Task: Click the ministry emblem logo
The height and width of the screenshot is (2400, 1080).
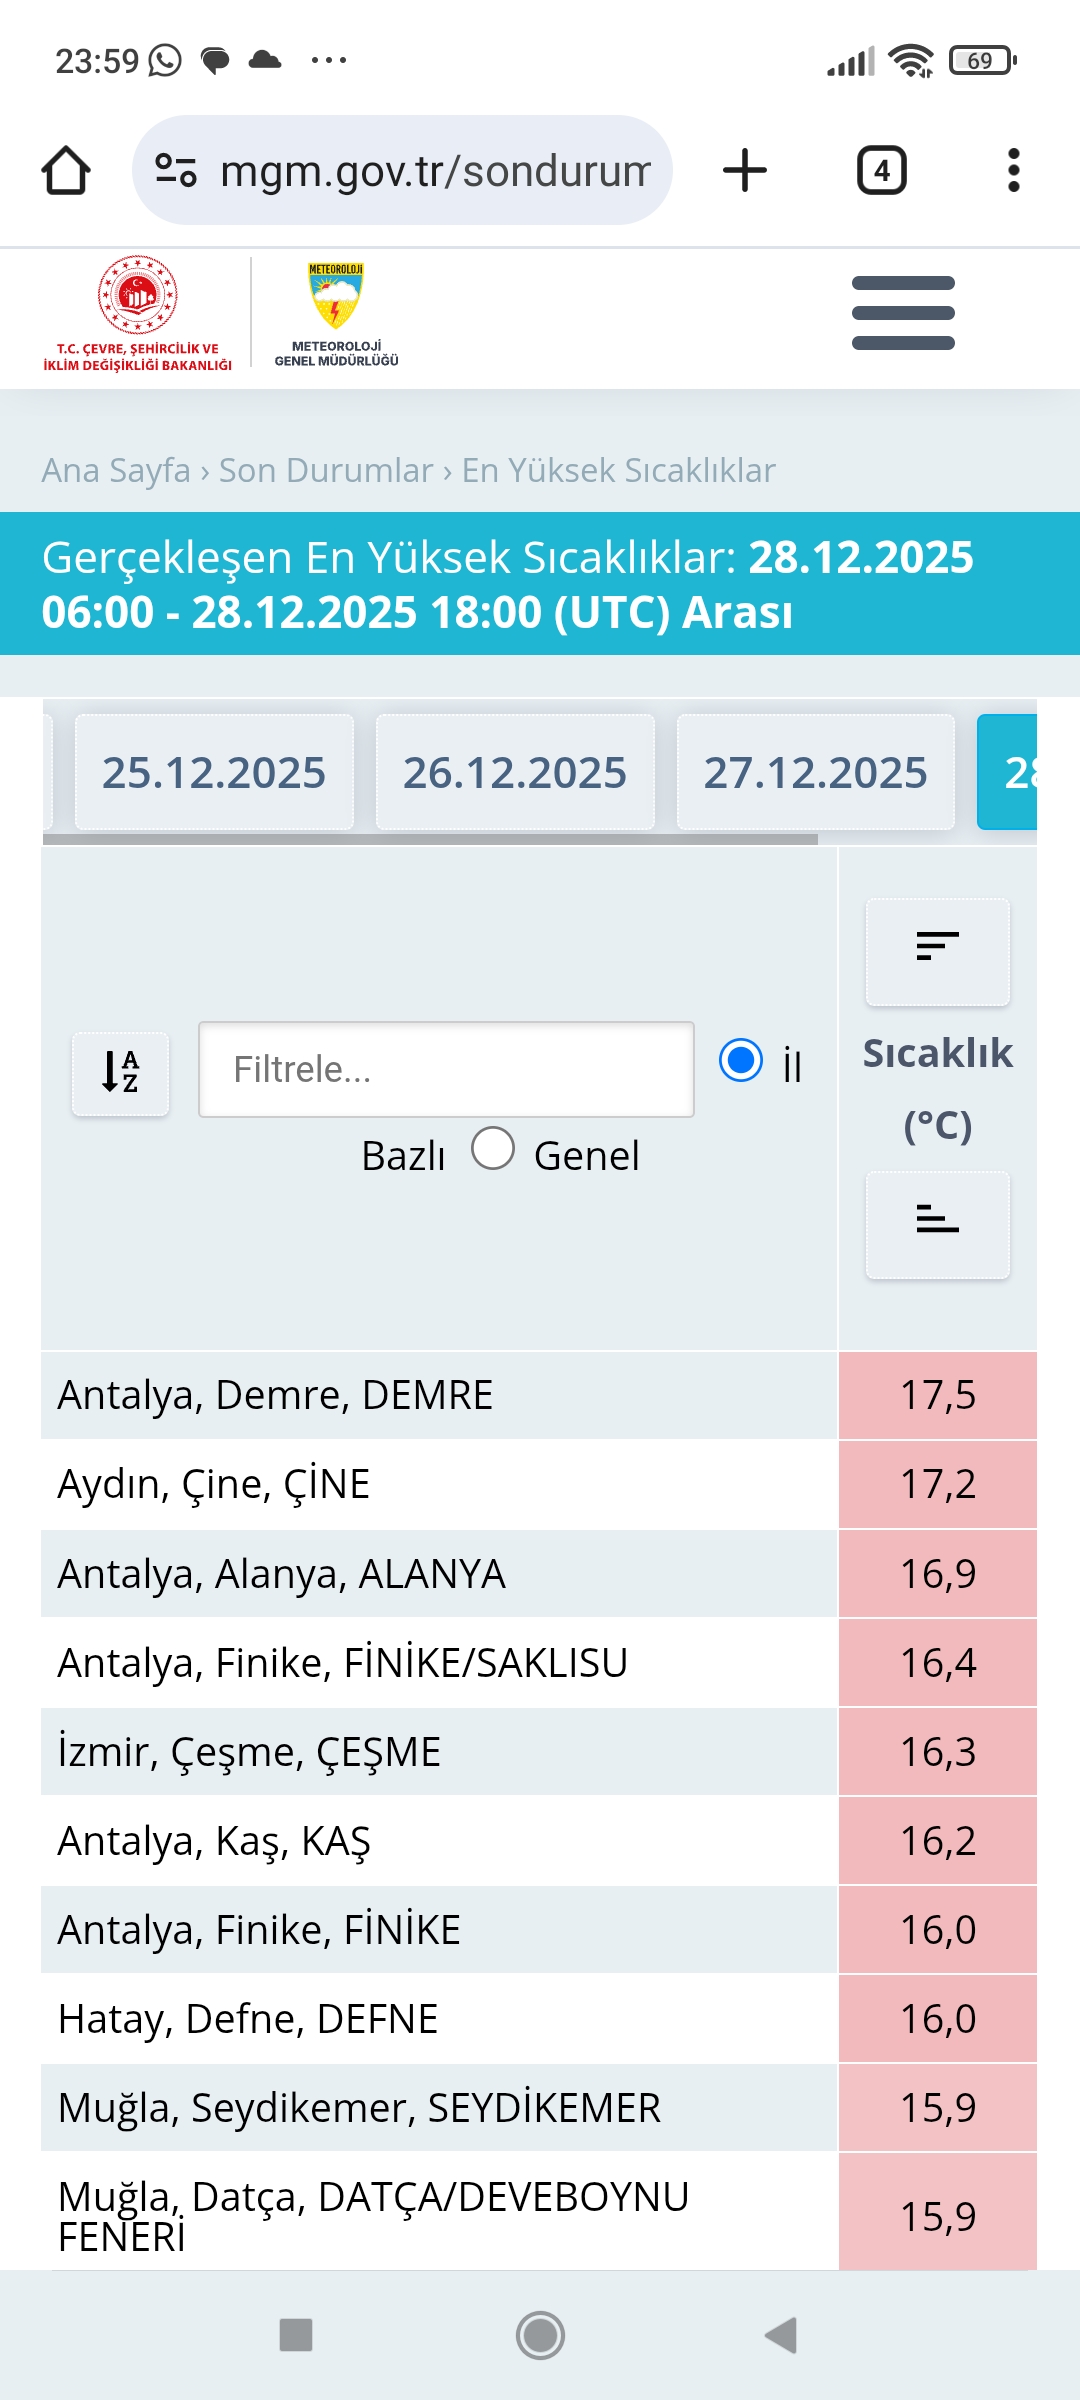Action: 138,314
